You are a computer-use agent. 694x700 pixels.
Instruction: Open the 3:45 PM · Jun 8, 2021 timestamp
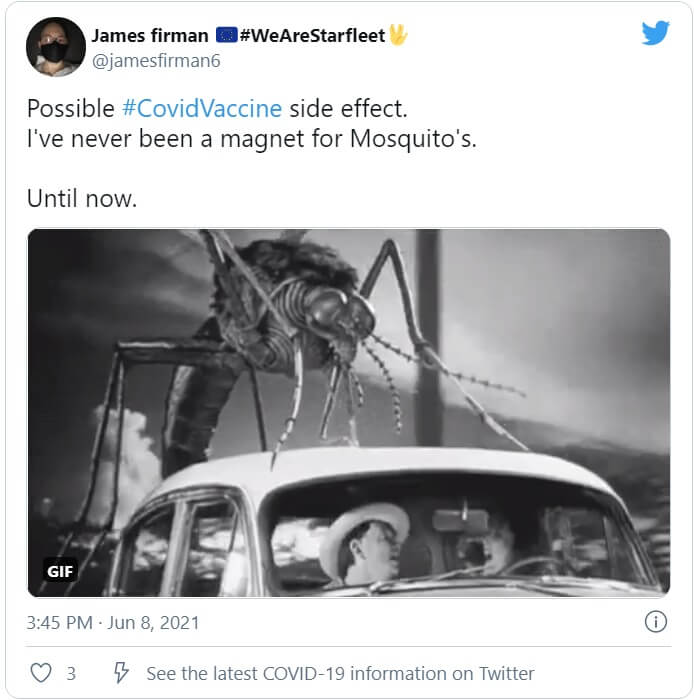click(113, 622)
